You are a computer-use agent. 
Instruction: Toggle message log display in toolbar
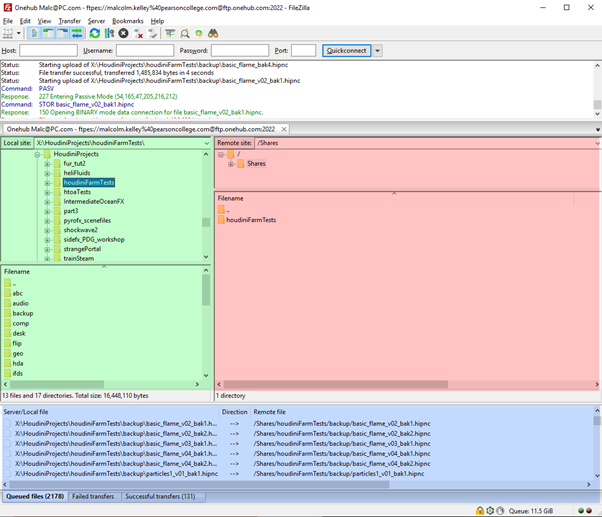tap(34, 34)
